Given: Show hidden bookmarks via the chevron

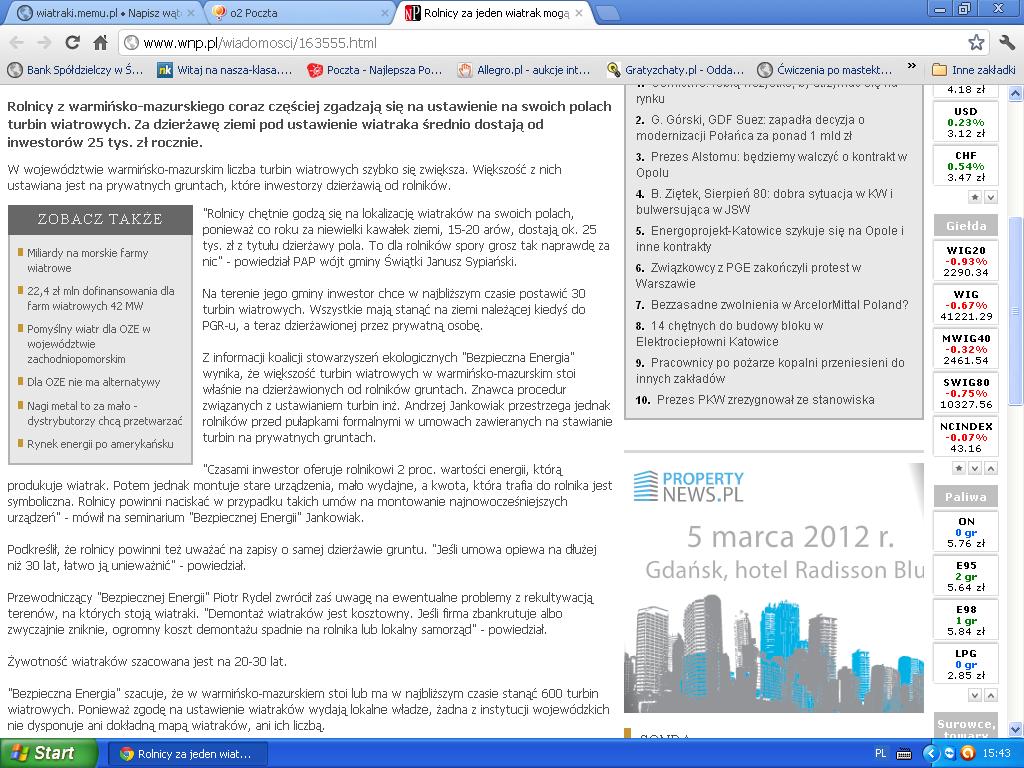Looking at the screenshot, I should tap(911, 68).
